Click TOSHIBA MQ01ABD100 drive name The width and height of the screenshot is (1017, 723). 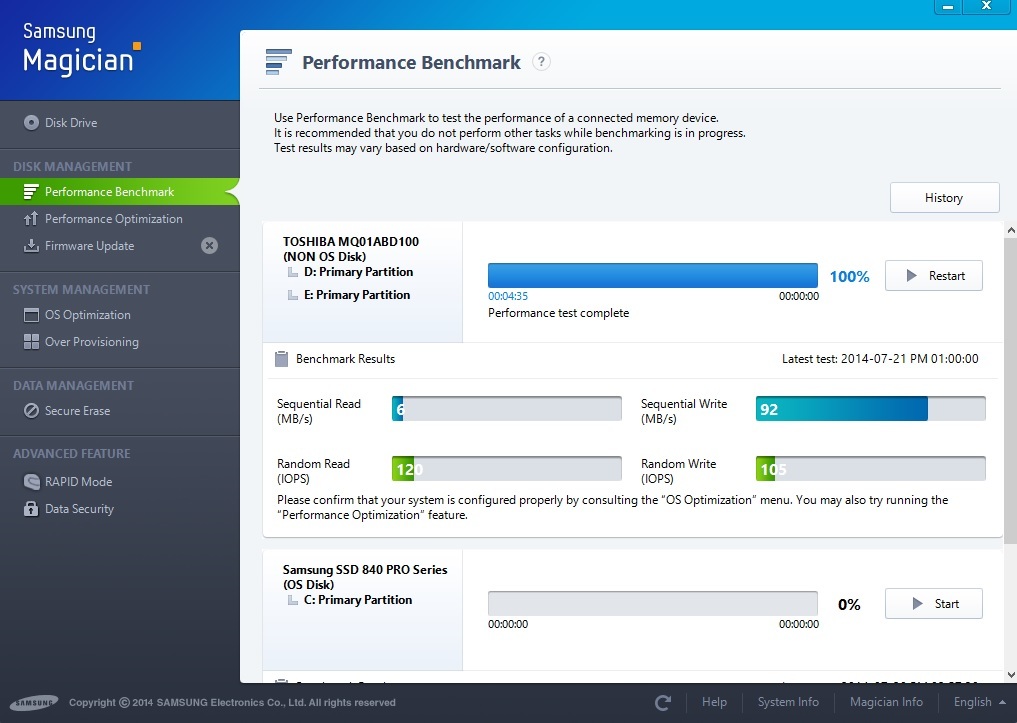click(351, 242)
